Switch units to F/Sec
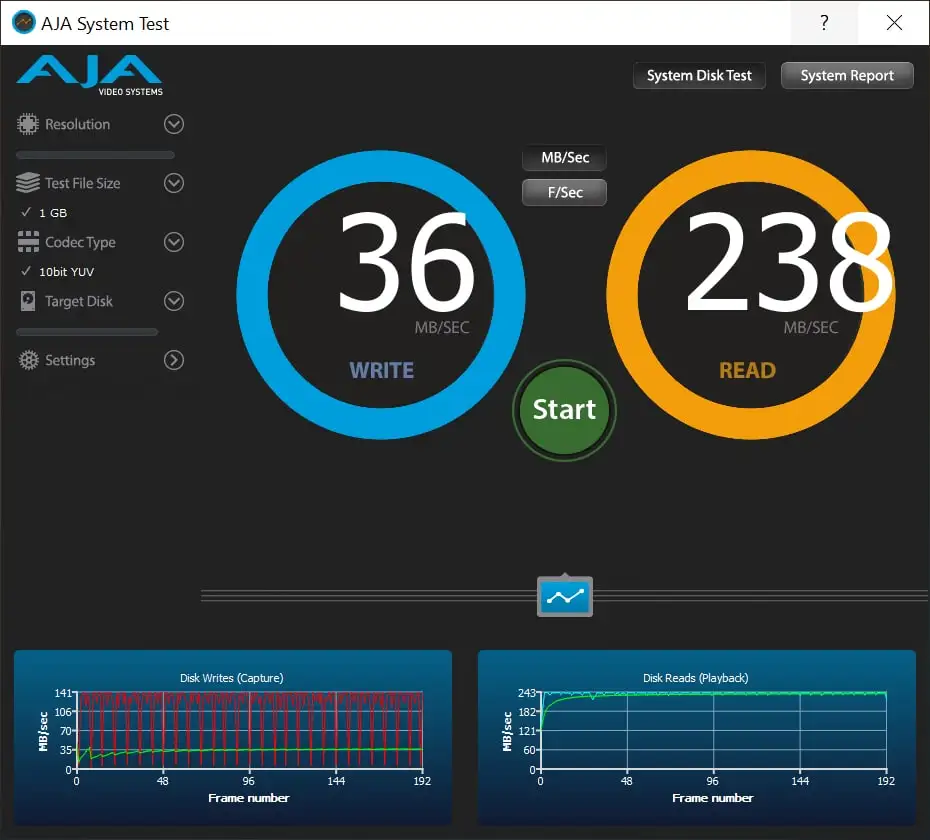This screenshot has height=840, width=930. tap(565, 192)
